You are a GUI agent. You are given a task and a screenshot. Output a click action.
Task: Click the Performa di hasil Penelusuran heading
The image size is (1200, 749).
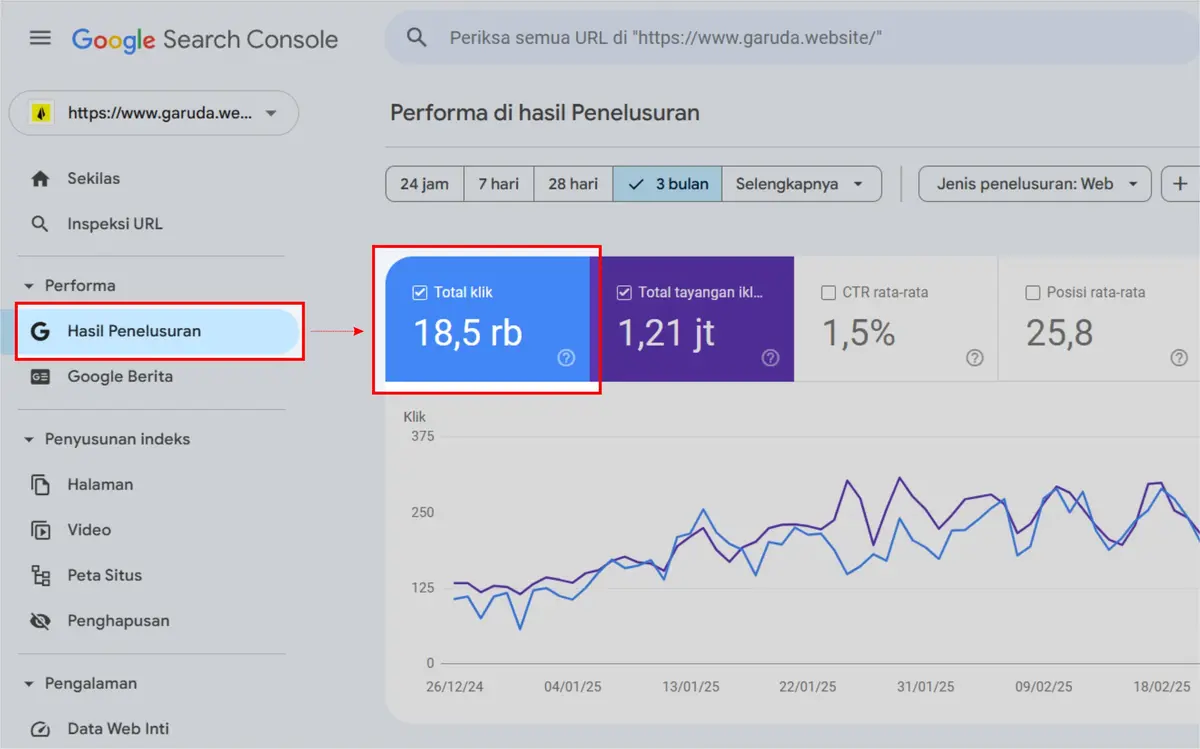tap(545, 113)
